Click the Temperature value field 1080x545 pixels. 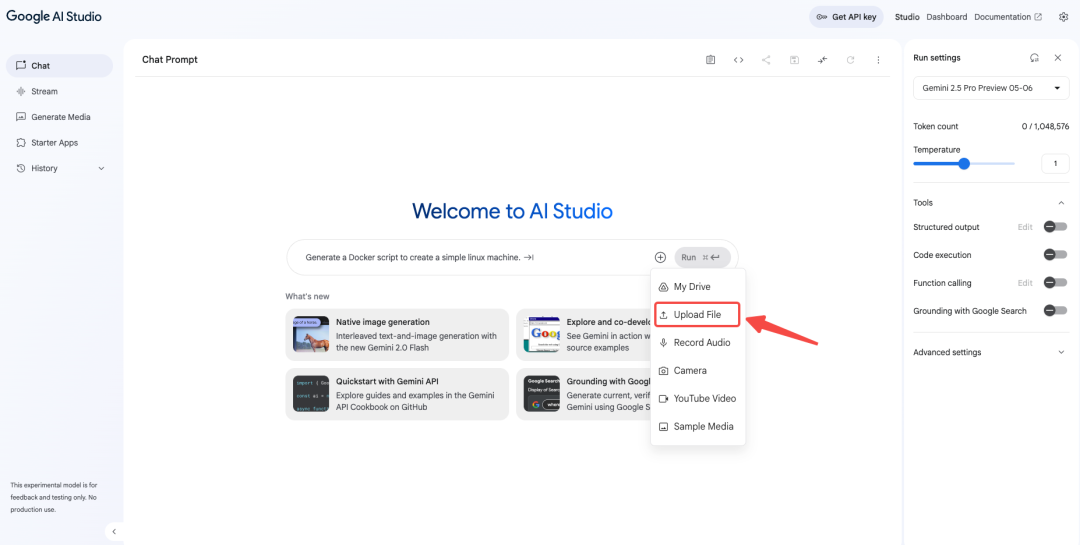1055,164
